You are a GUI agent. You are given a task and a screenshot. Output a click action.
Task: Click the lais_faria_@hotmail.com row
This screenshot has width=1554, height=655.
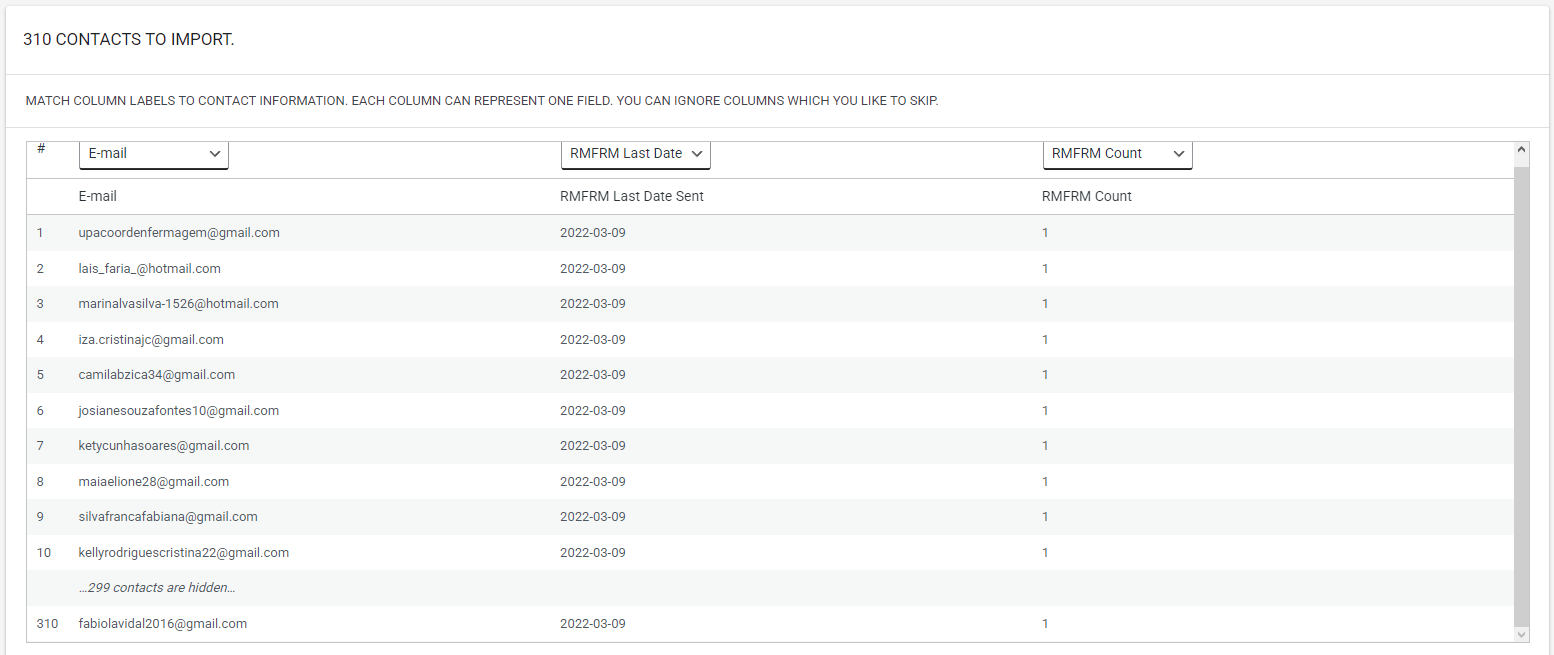click(x=150, y=269)
